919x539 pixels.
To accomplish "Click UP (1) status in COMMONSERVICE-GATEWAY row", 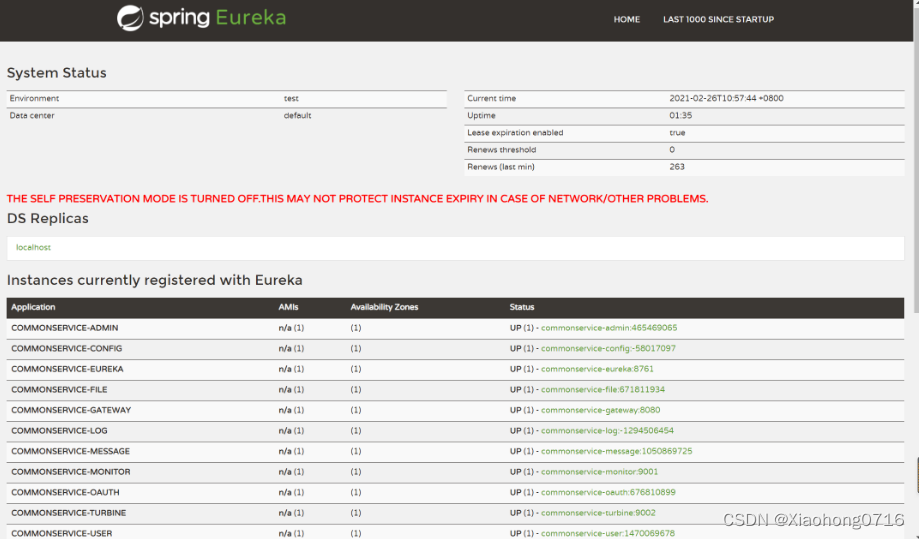I will click(x=522, y=410).
